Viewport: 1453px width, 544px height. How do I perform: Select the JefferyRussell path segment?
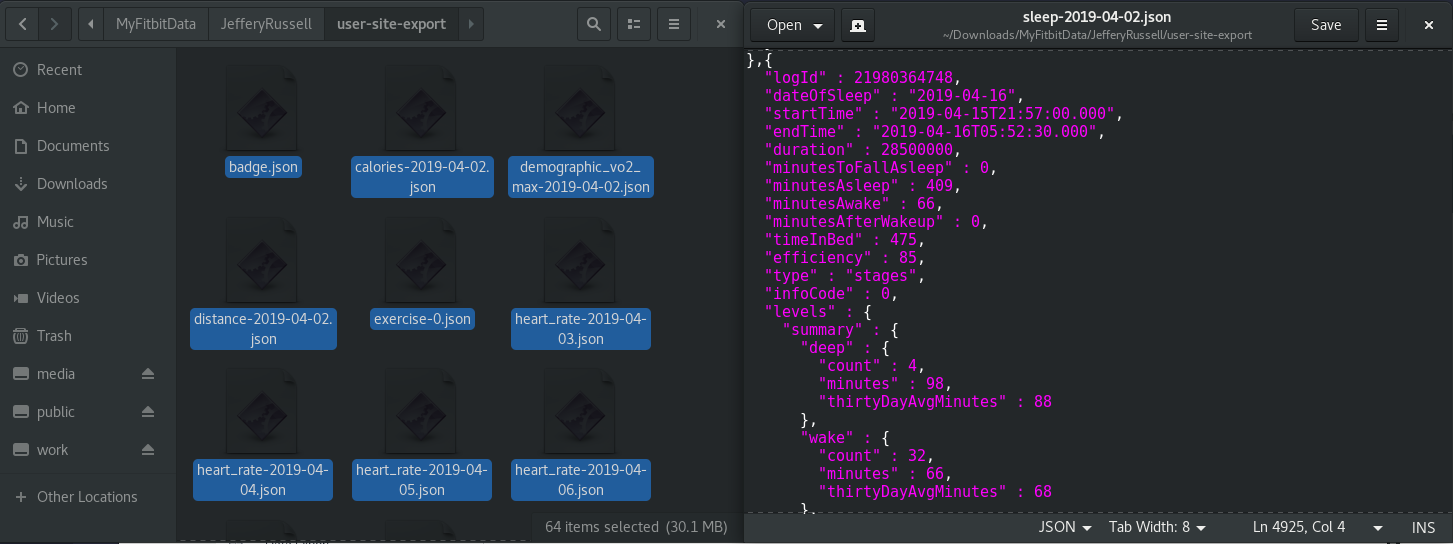pos(266,24)
